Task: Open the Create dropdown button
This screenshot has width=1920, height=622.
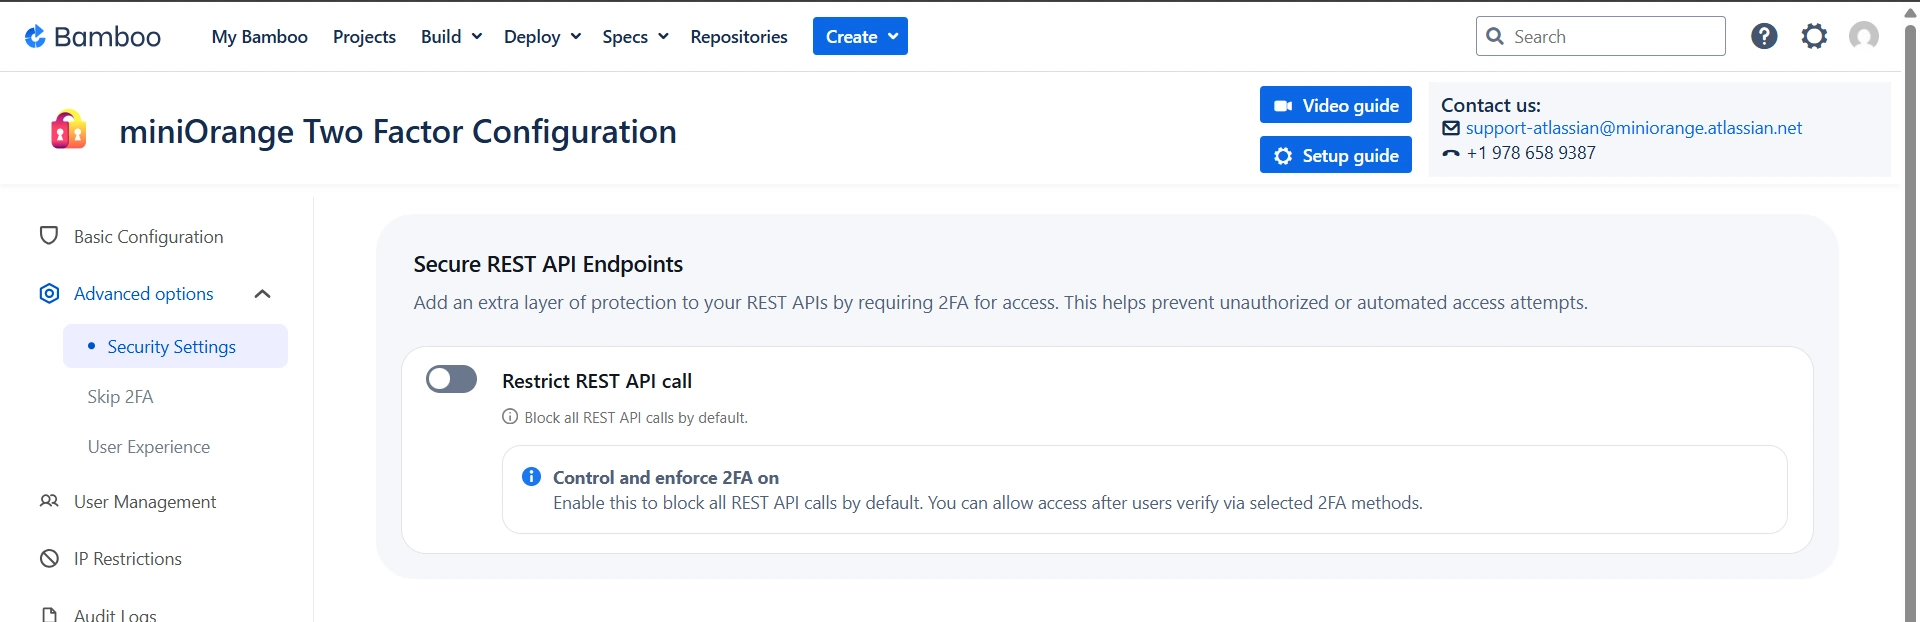Action: 860,36
